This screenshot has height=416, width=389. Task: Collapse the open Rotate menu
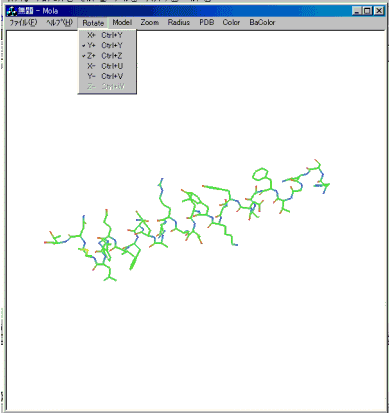[93, 23]
